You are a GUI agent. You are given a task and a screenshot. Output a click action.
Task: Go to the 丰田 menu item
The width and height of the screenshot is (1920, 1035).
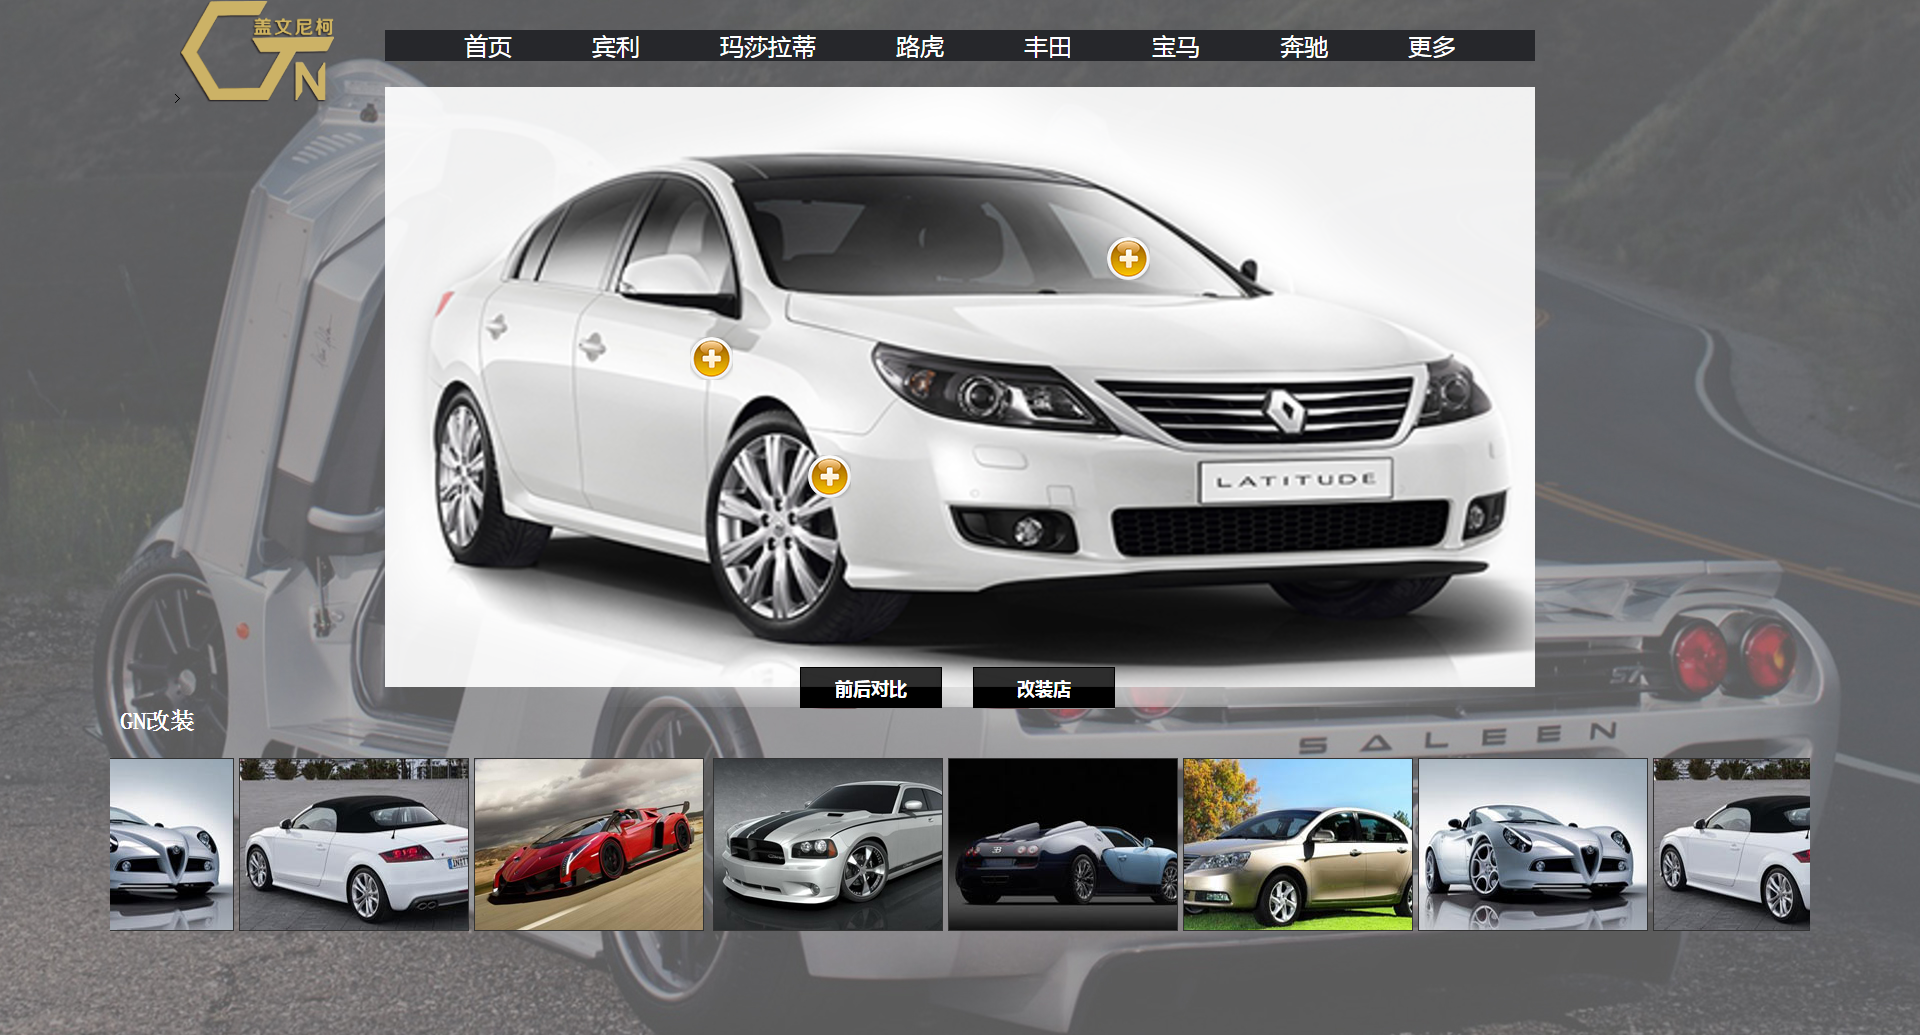[1048, 47]
